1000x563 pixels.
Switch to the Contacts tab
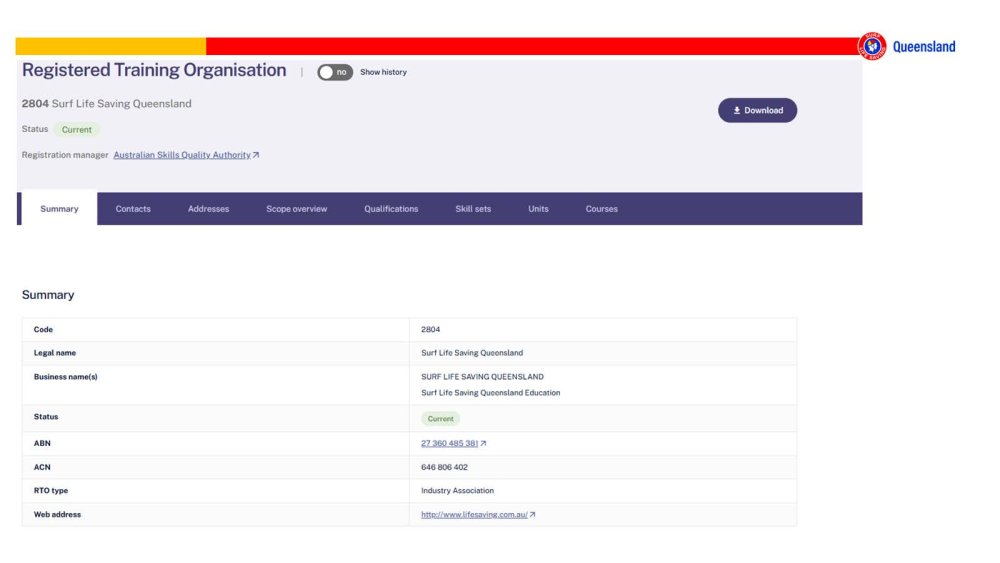[x=133, y=208]
